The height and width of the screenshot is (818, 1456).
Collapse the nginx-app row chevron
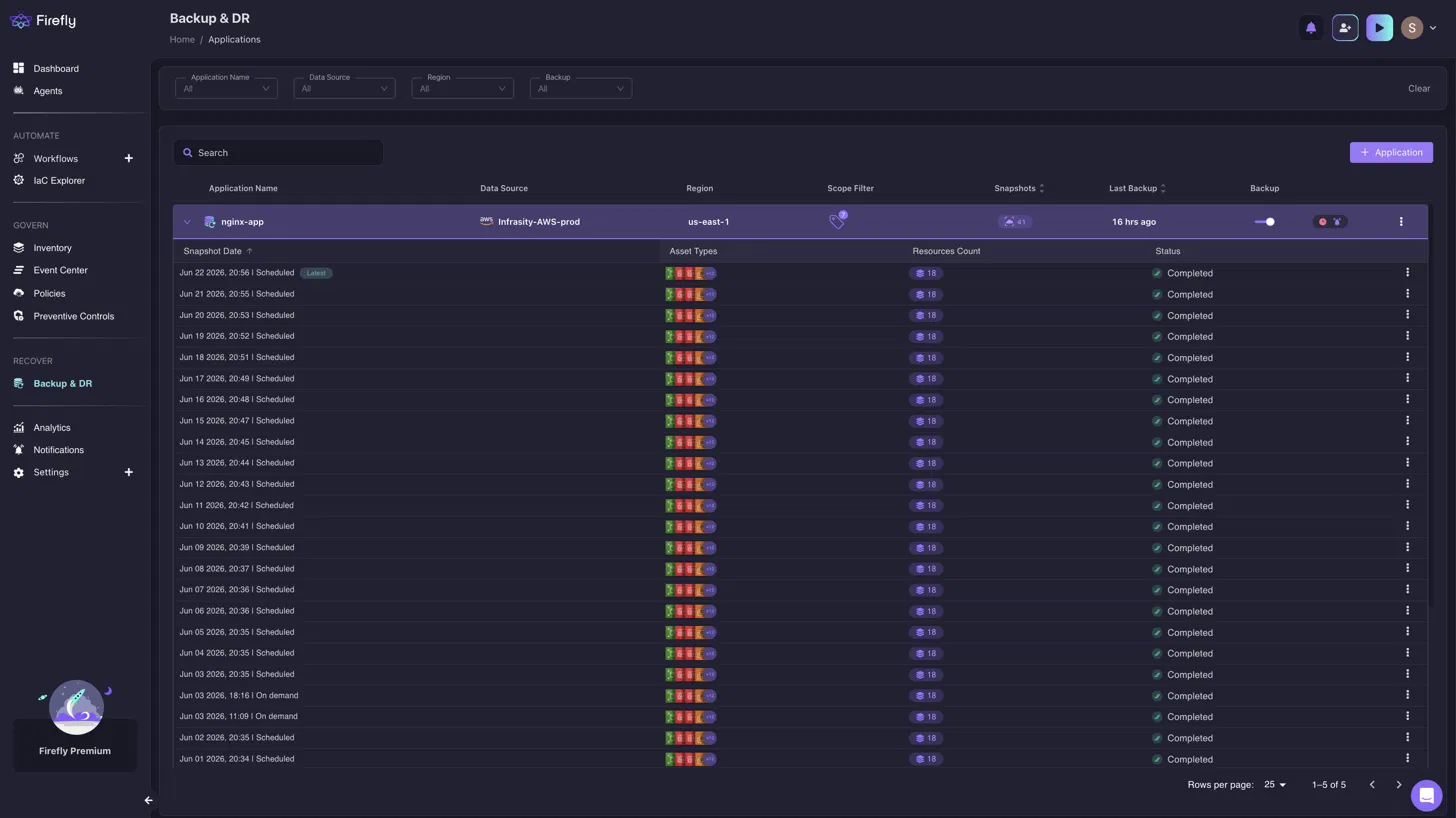pos(187,222)
